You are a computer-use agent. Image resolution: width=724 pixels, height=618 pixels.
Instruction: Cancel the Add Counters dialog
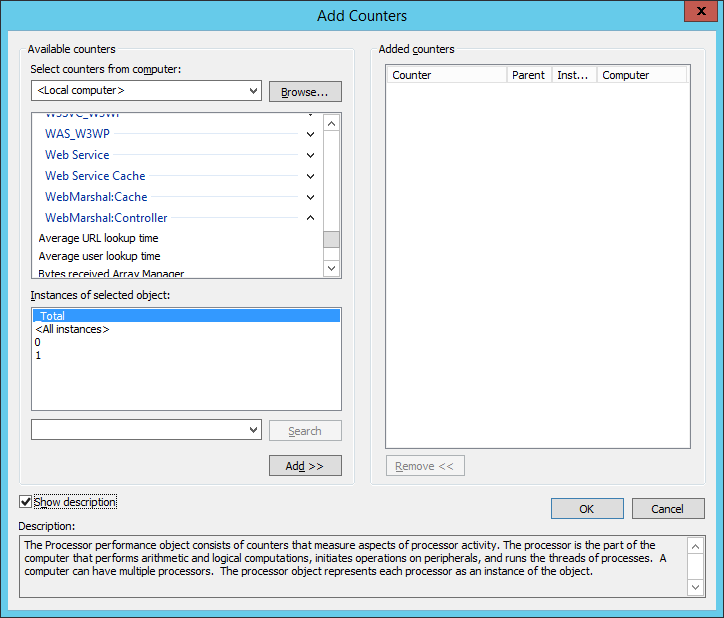[x=667, y=508]
